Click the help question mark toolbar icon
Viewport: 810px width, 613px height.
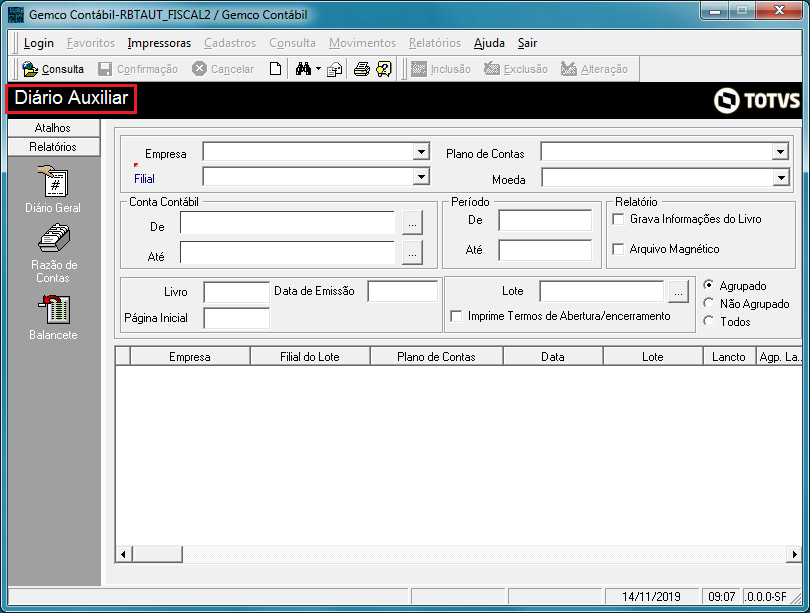click(384, 69)
